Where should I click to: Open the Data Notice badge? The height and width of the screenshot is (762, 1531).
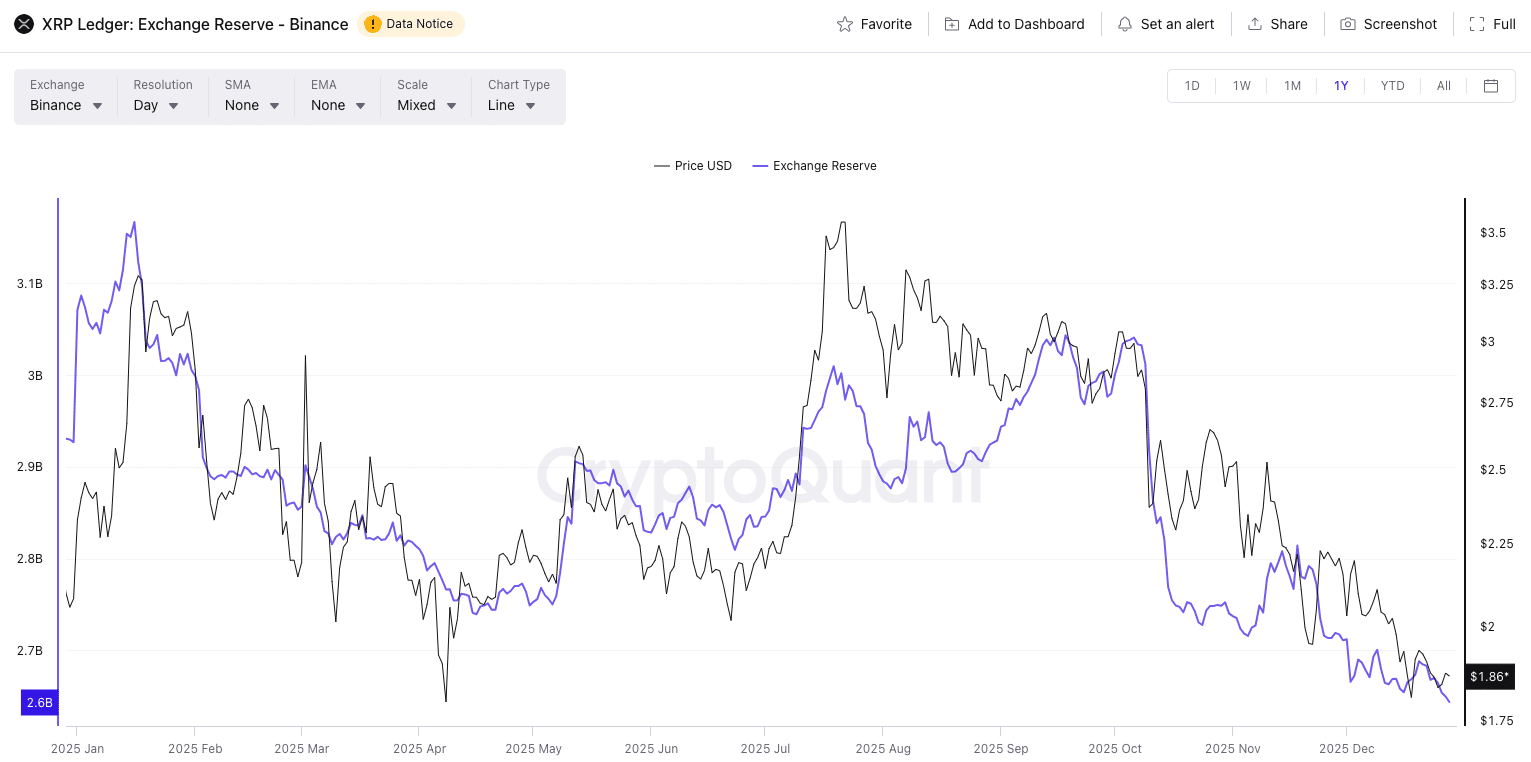(410, 23)
